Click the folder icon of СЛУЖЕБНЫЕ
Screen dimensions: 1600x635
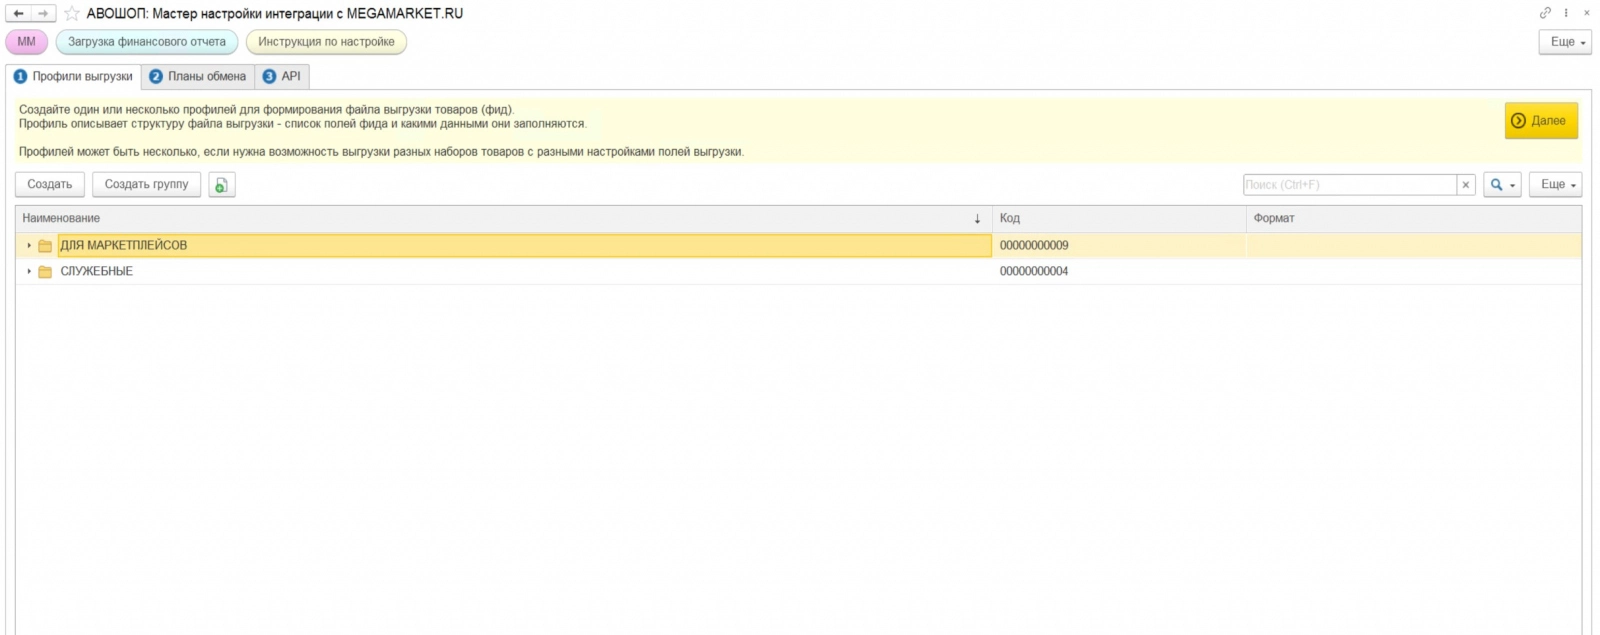pyautogui.click(x=45, y=272)
